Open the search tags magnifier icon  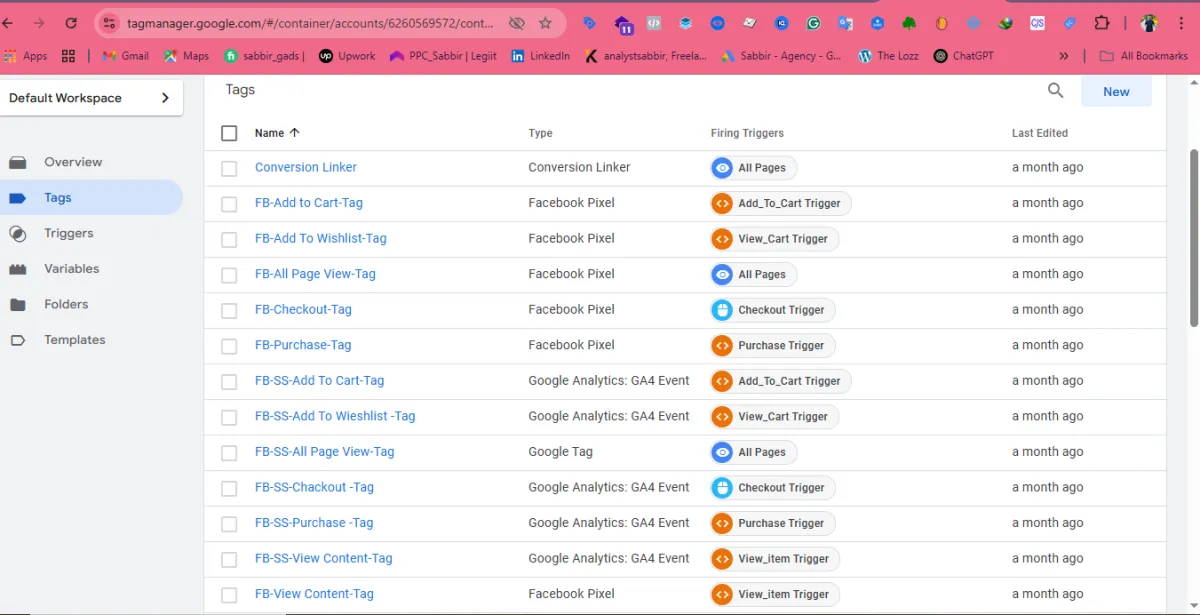point(1055,91)
